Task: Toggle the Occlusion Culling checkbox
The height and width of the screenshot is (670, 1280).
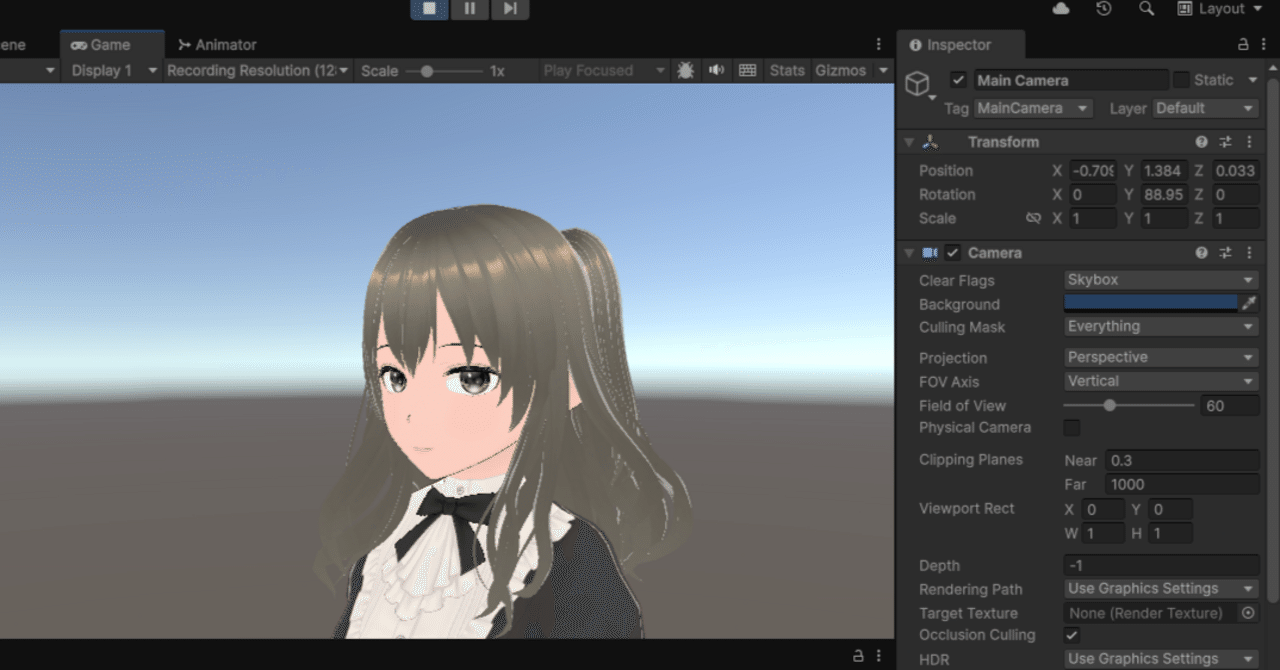Action: (x=1071, y=635)
